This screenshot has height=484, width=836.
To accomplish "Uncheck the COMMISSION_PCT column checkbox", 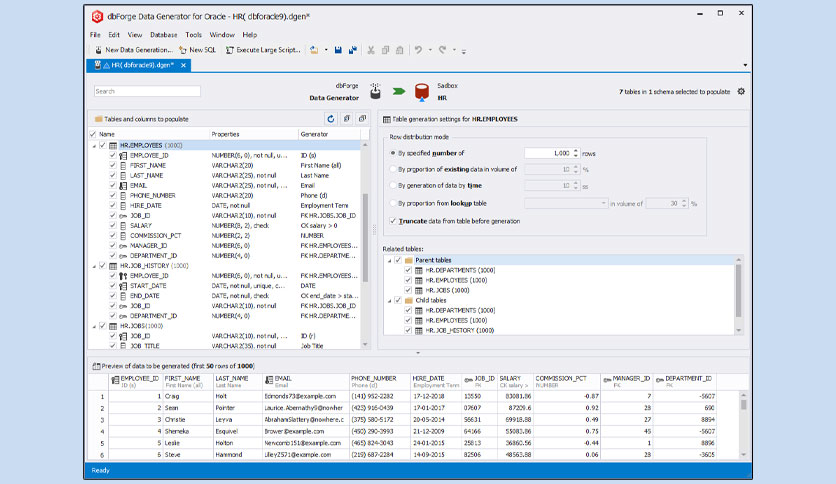I will (112, 236).
